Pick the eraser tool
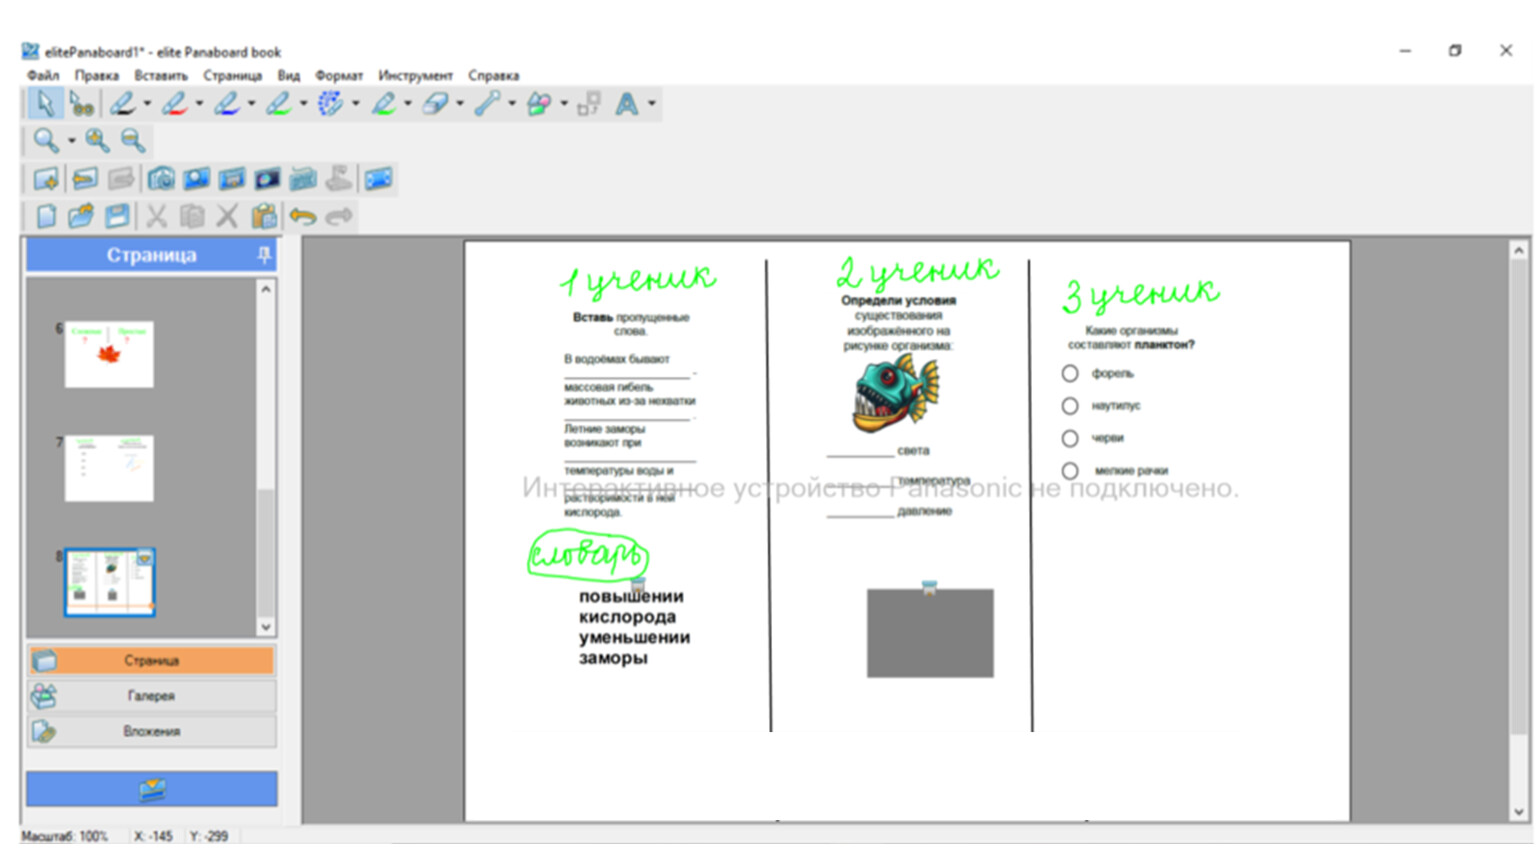1540x864 pixels. (435, 104)
